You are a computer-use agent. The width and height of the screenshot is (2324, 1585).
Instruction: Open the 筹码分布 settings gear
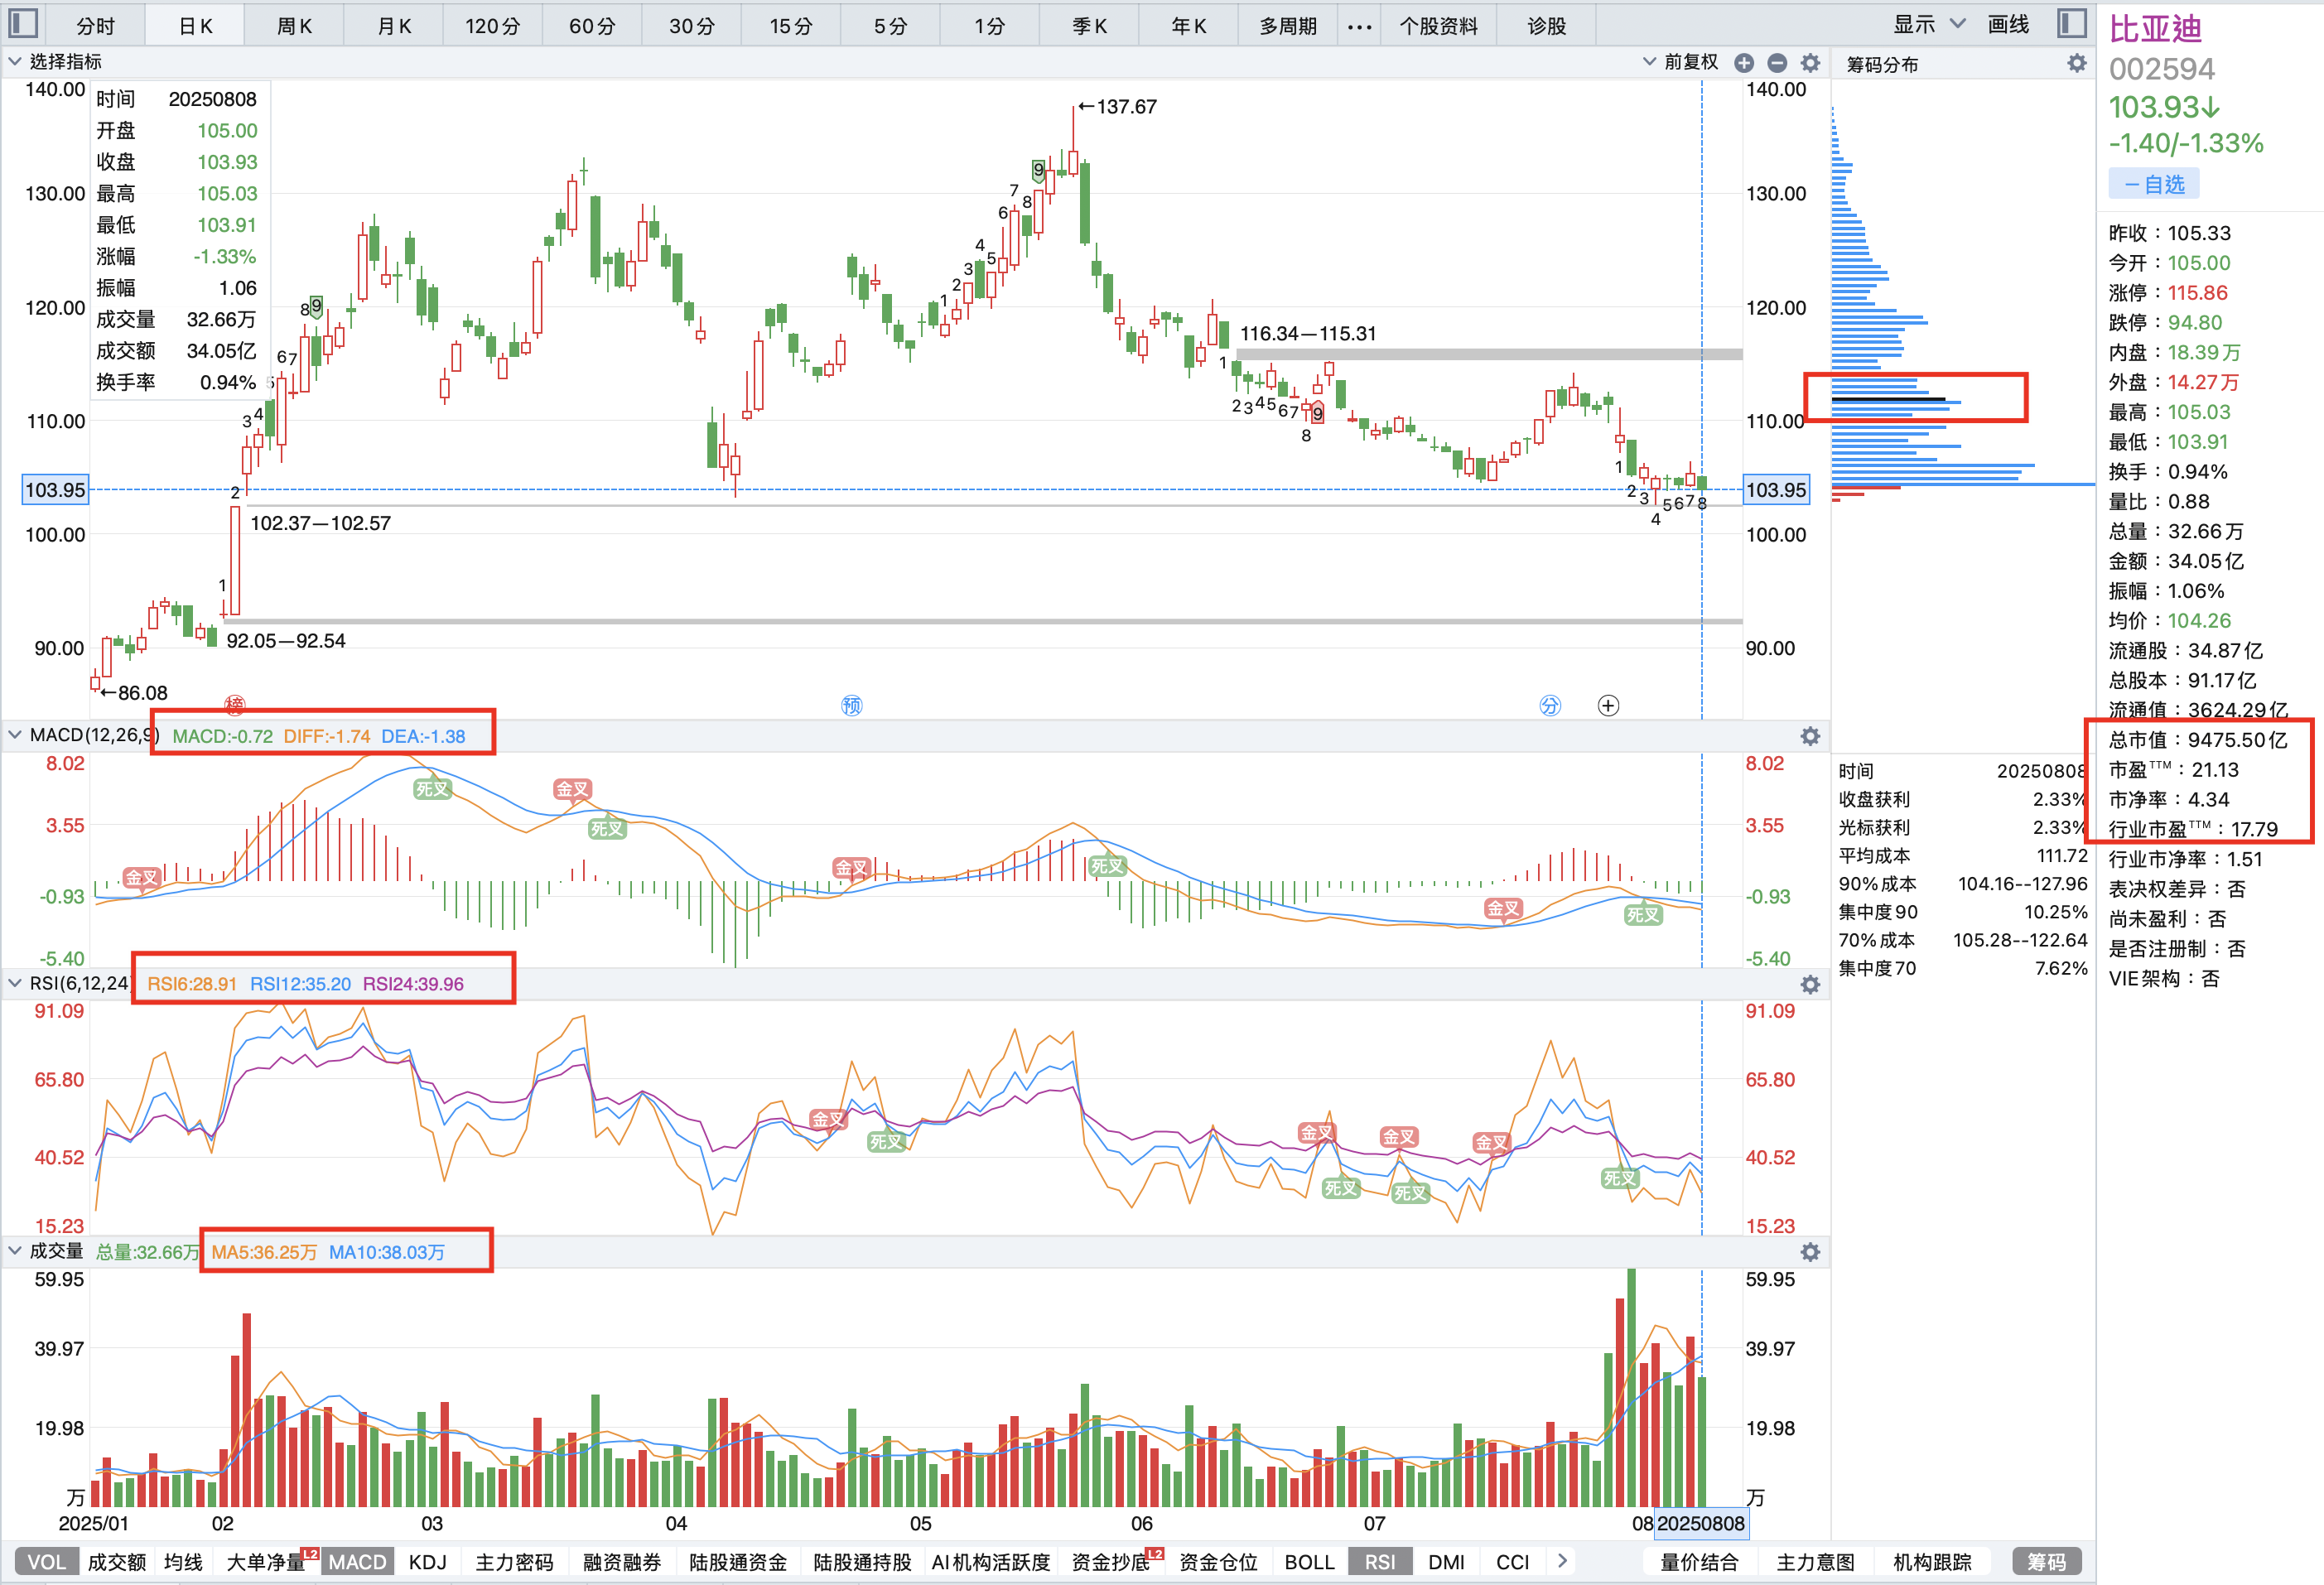2077,63
